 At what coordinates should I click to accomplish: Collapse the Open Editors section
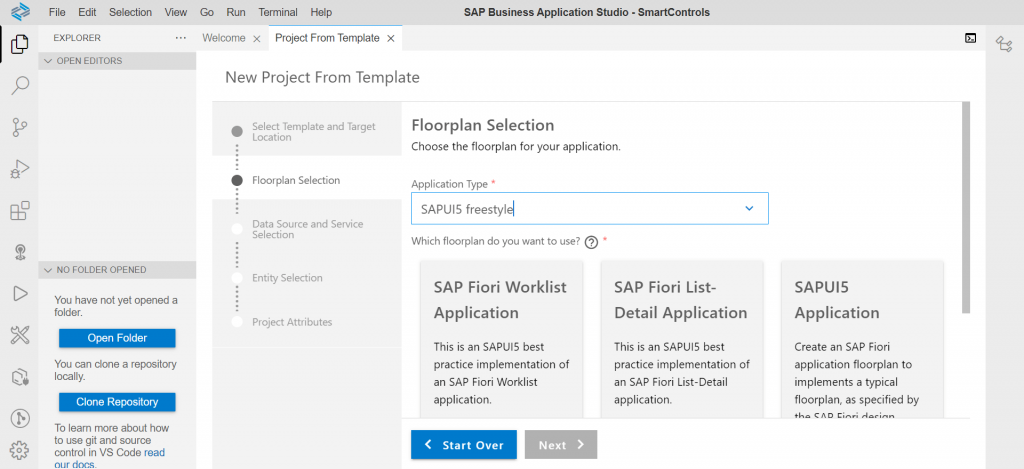point(118,61)
